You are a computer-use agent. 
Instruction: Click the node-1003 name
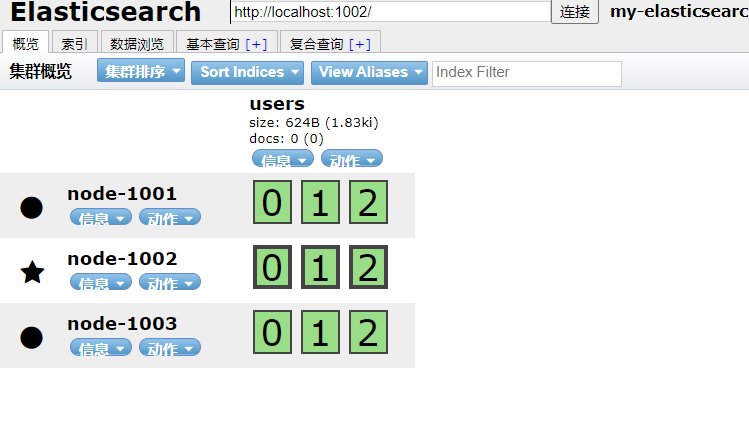[x=122, y=323]
